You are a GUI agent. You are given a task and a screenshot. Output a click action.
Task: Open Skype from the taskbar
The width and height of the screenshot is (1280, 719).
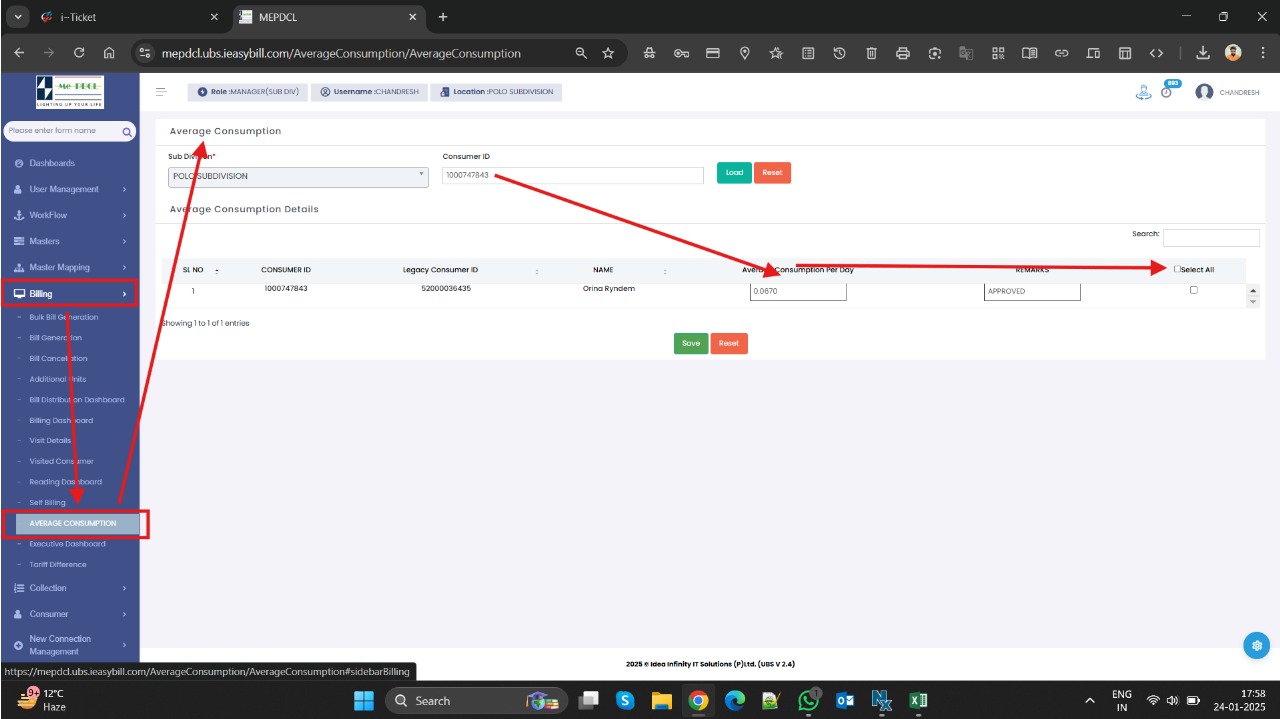626,700
